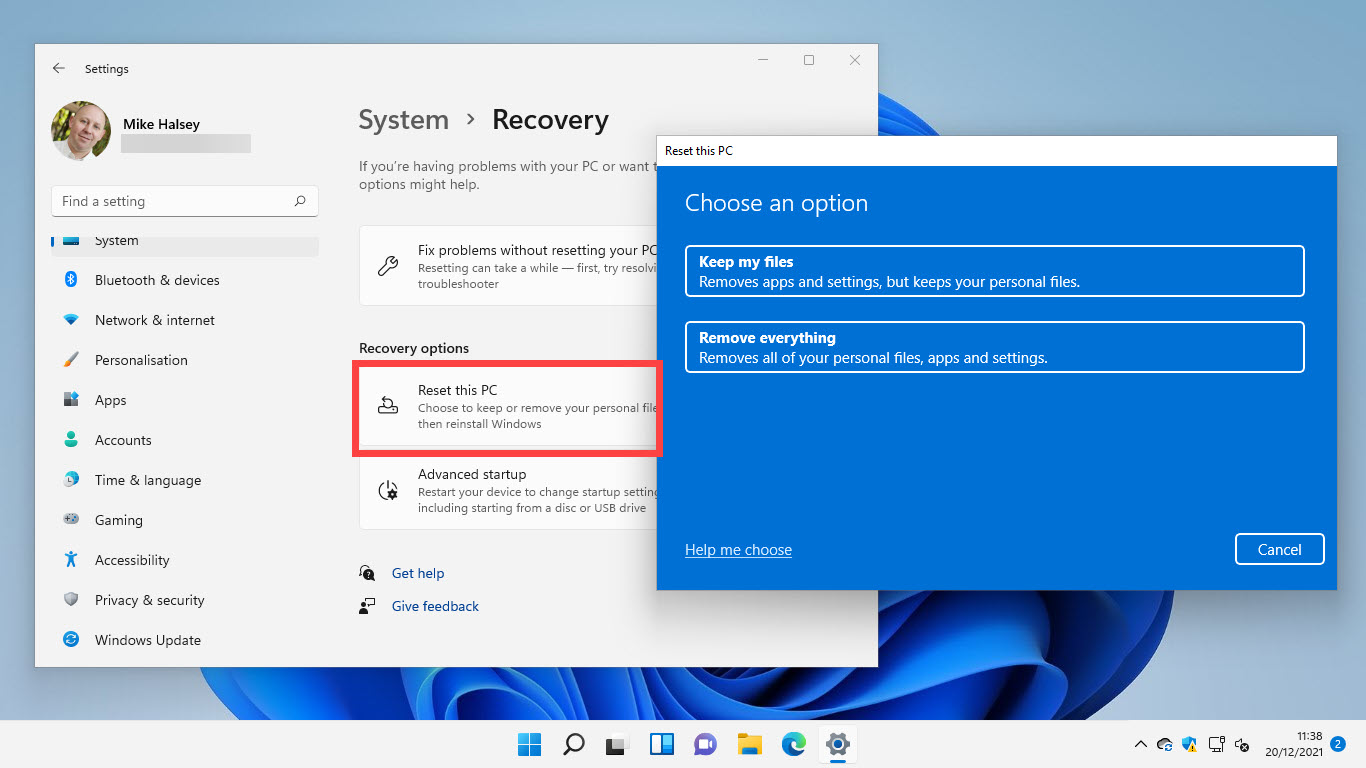
Task: Click the Accessibility figure icon
Action: pyautogui.click(x=71, y=560)
